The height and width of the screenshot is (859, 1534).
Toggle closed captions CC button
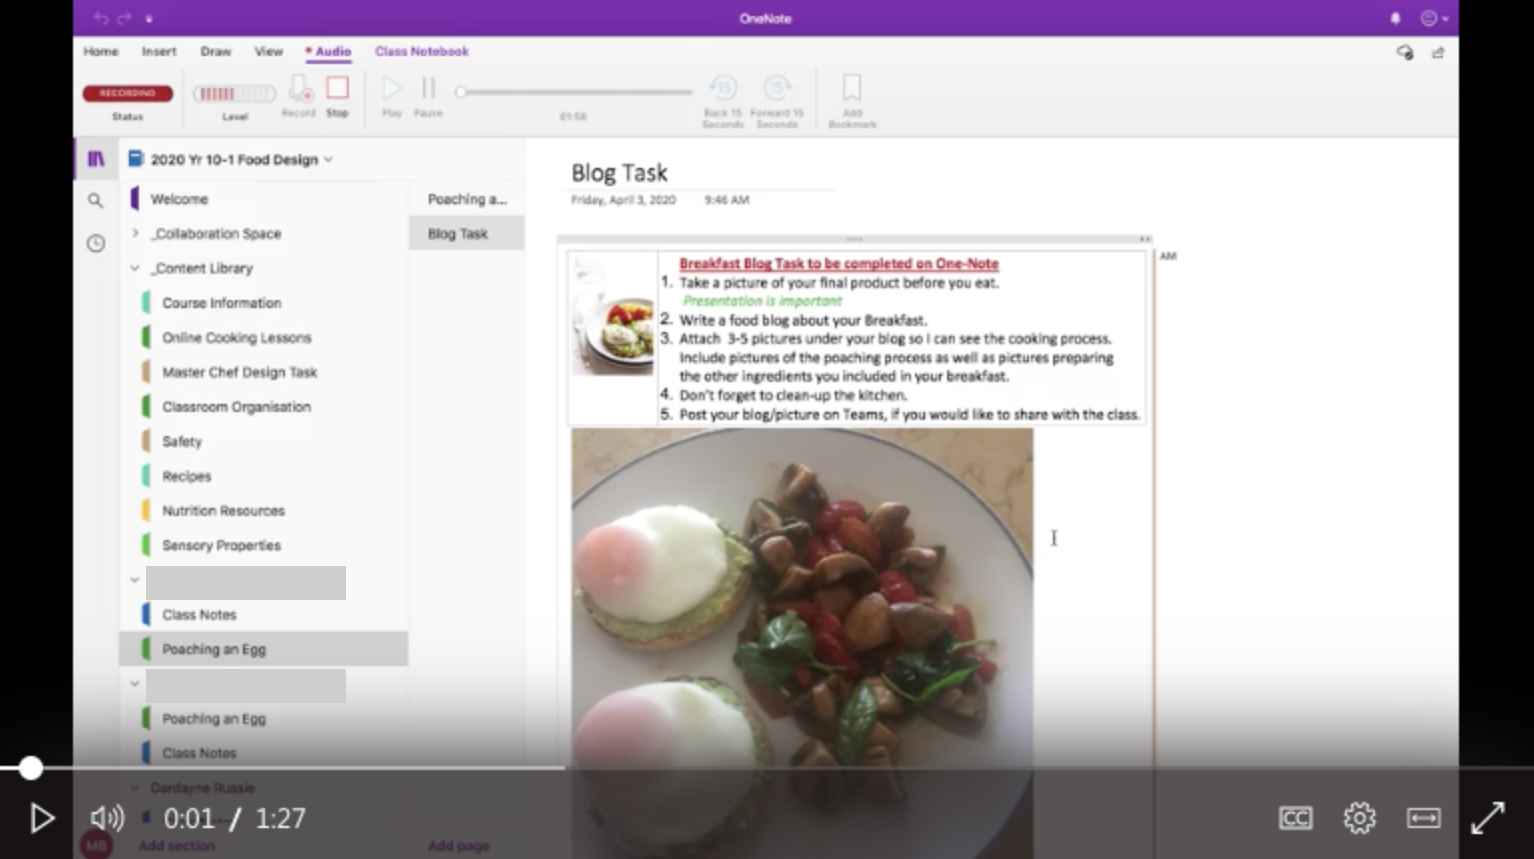(1295, 819)
